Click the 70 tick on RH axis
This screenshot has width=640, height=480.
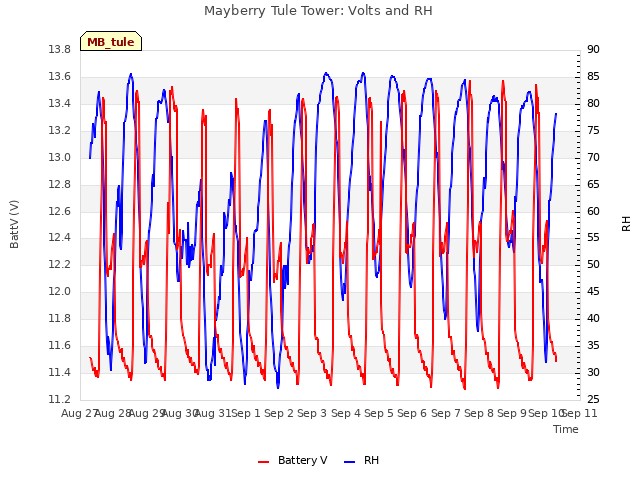(x=593, y=157)
